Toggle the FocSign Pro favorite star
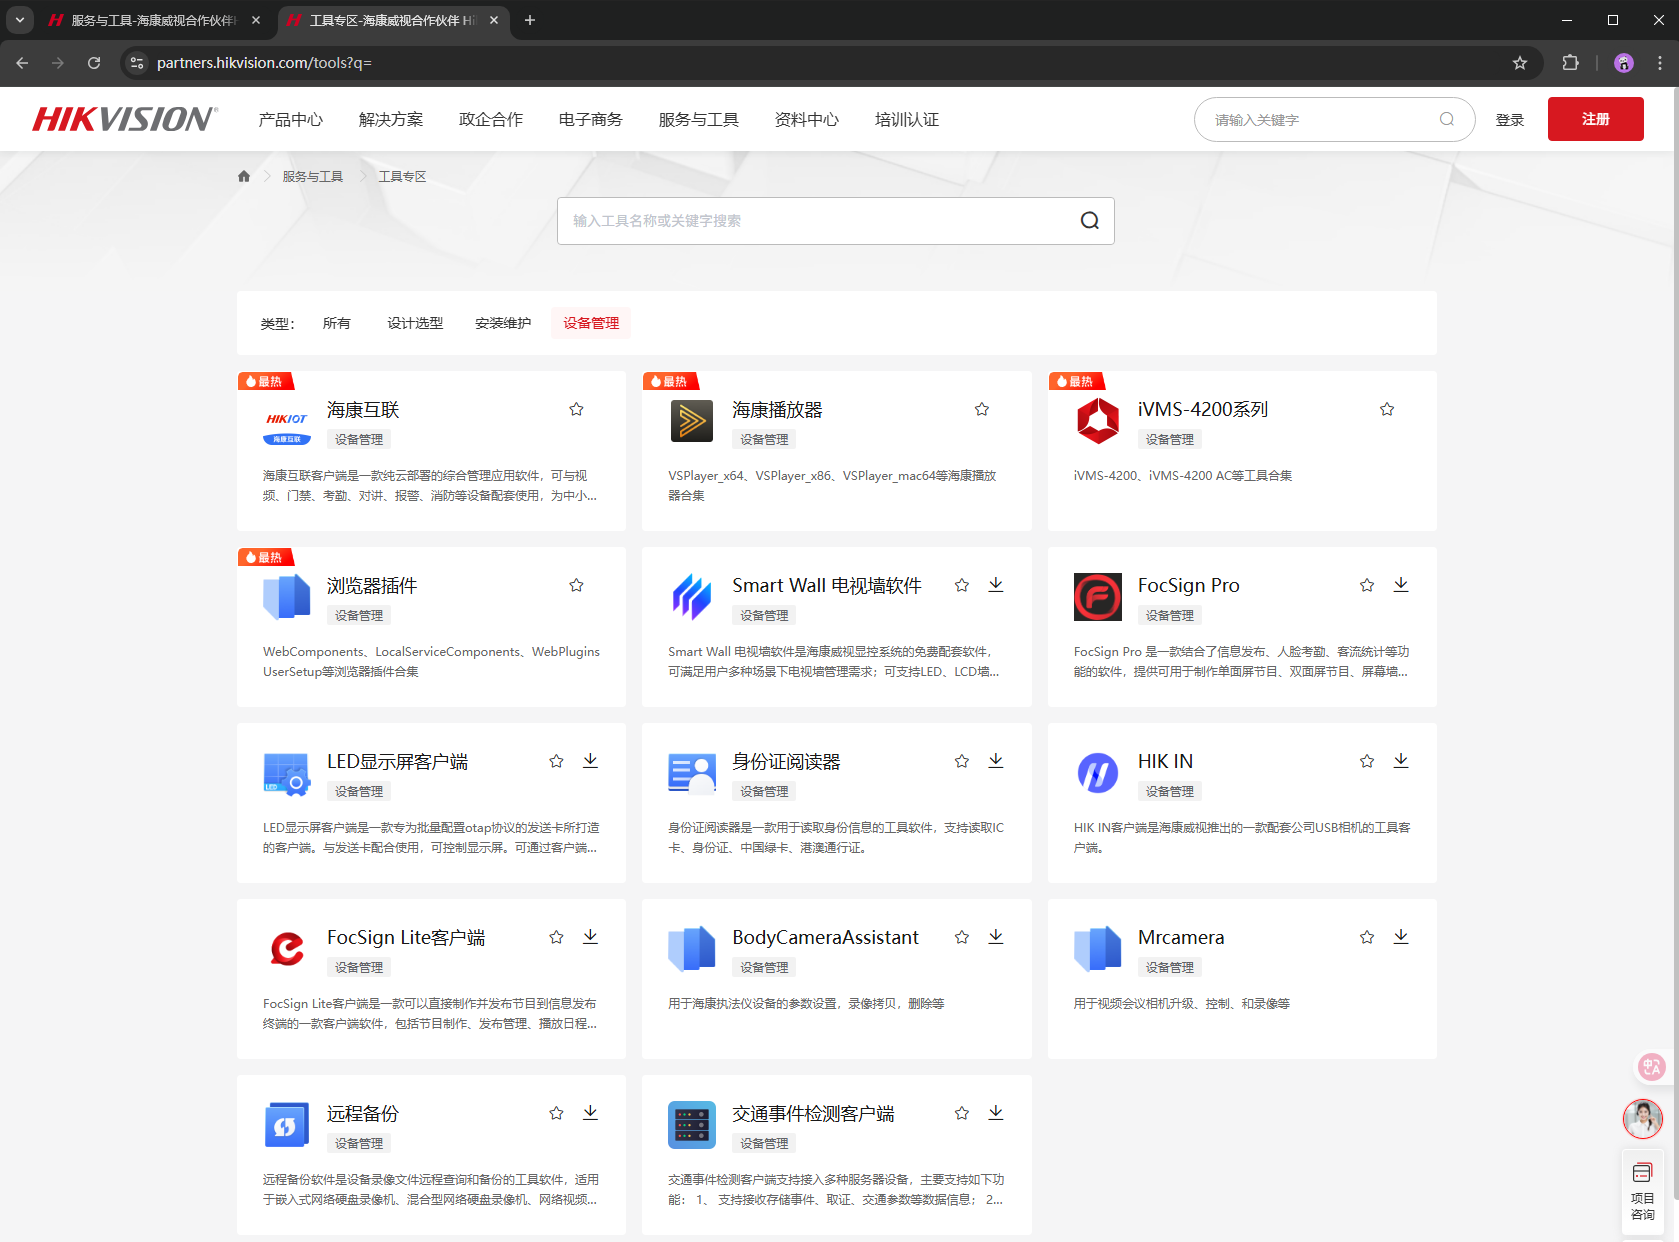This screenshot has height=1242, width=1679. (1367, 585)
